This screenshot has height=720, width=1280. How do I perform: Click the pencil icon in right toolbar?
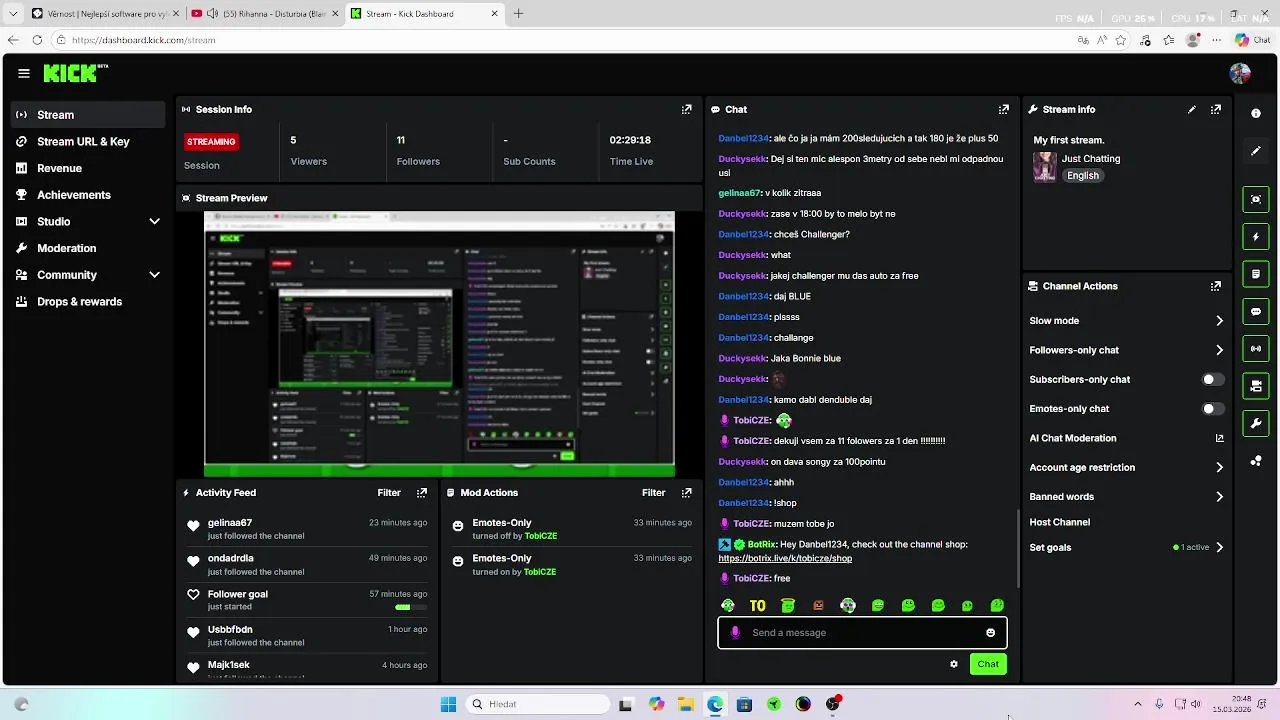tap(1256, 151)
